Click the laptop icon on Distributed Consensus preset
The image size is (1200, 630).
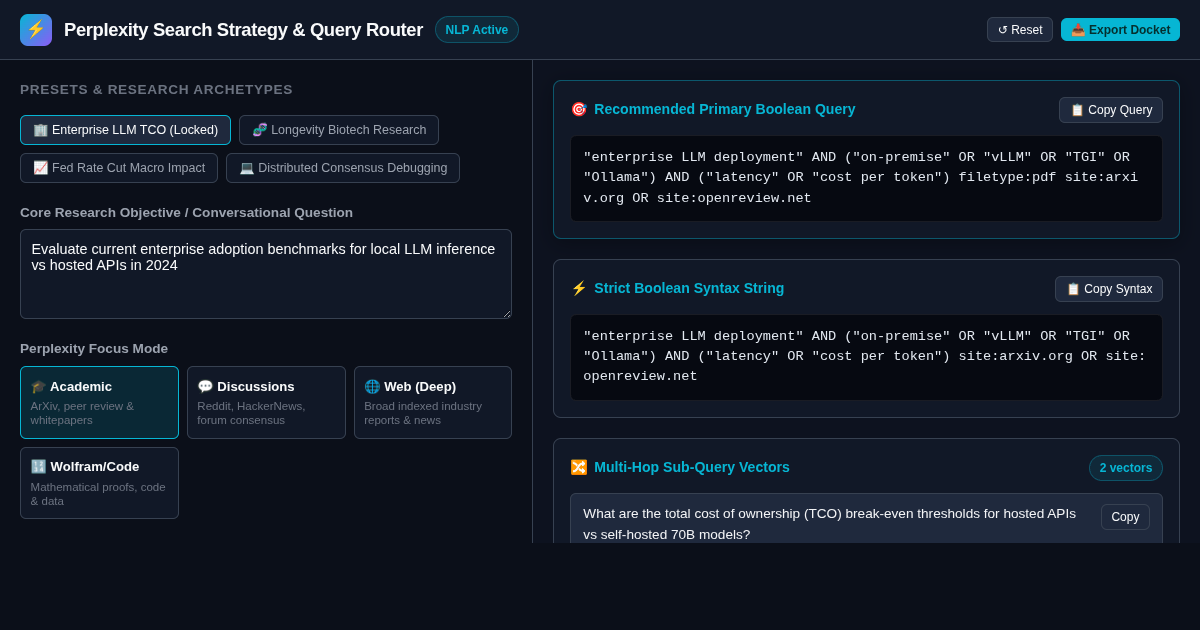[246, 168]
